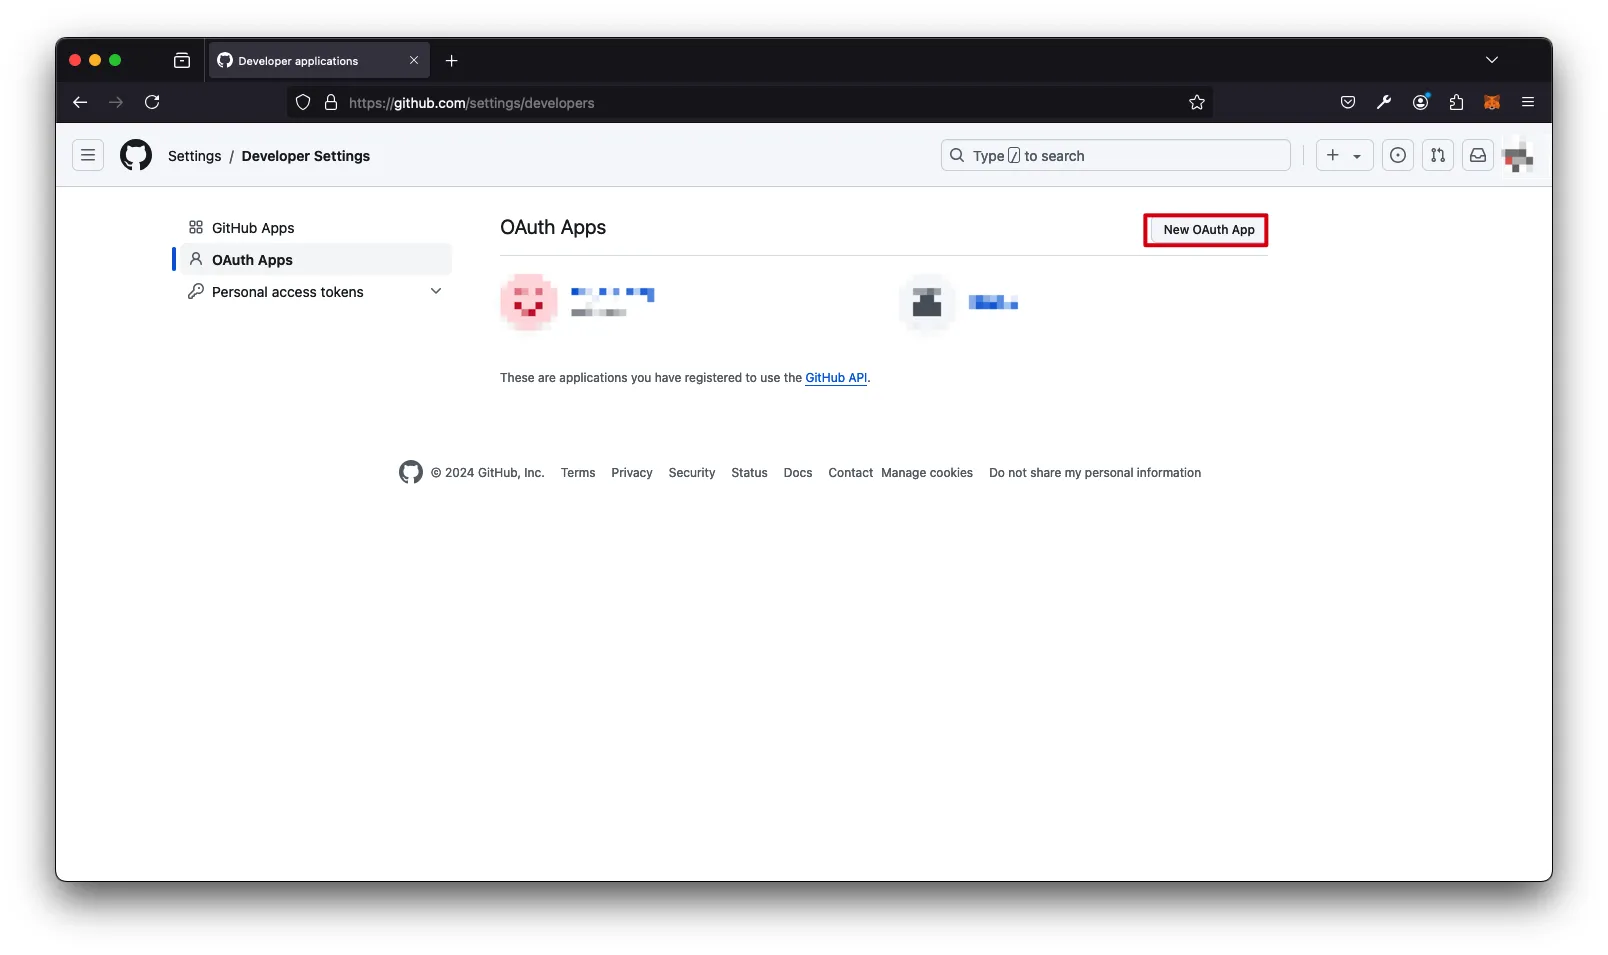Open the Pull requests icon in header
Screen dimensions: 1608x955
(x=1437, y=156)
